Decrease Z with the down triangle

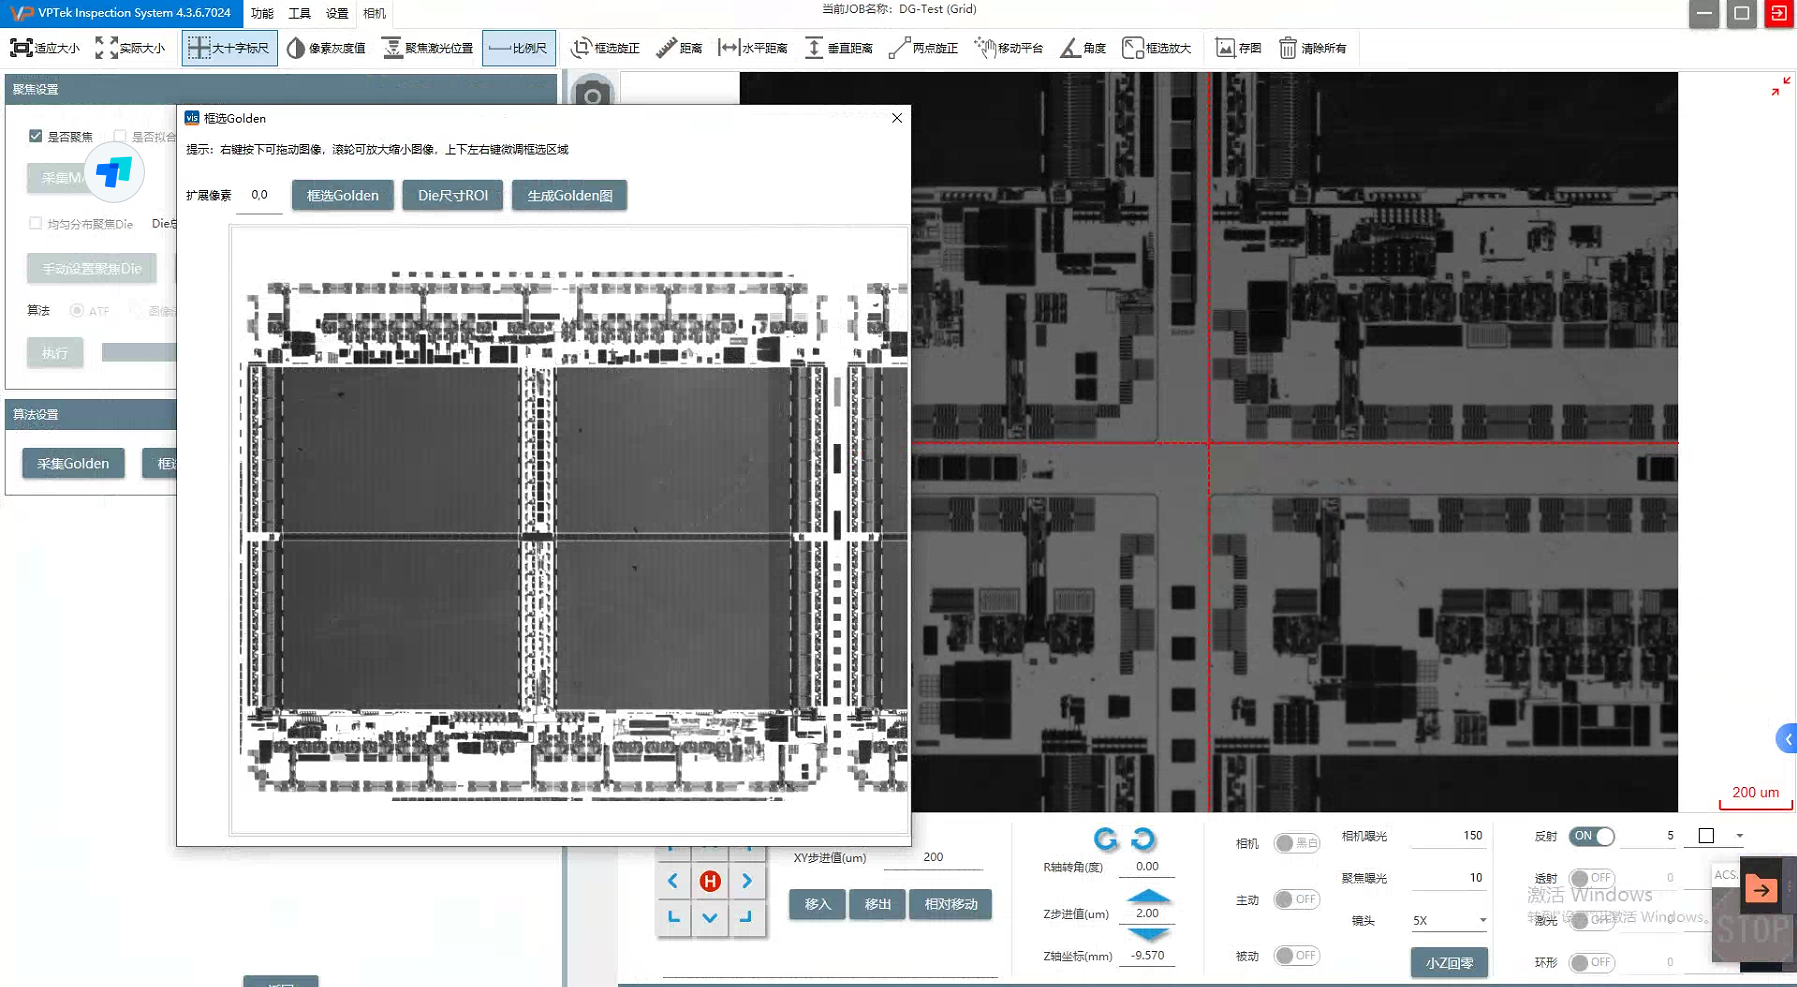(1148, 934)
